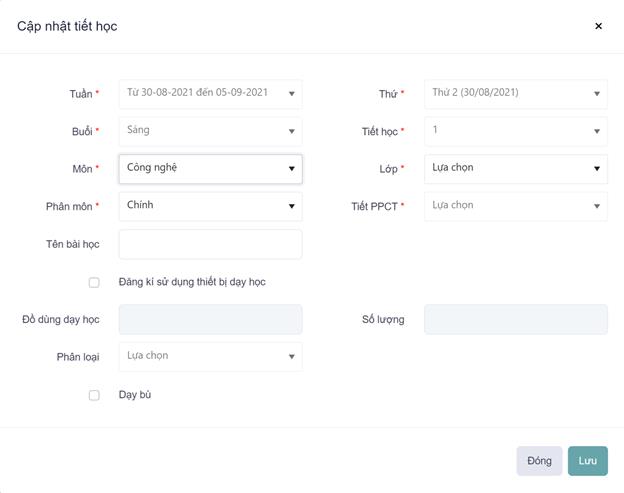The width and height of the screenshot is (624, 493).
Task: Tick the Dạy bù checkbox
Action: click(94, 395)
